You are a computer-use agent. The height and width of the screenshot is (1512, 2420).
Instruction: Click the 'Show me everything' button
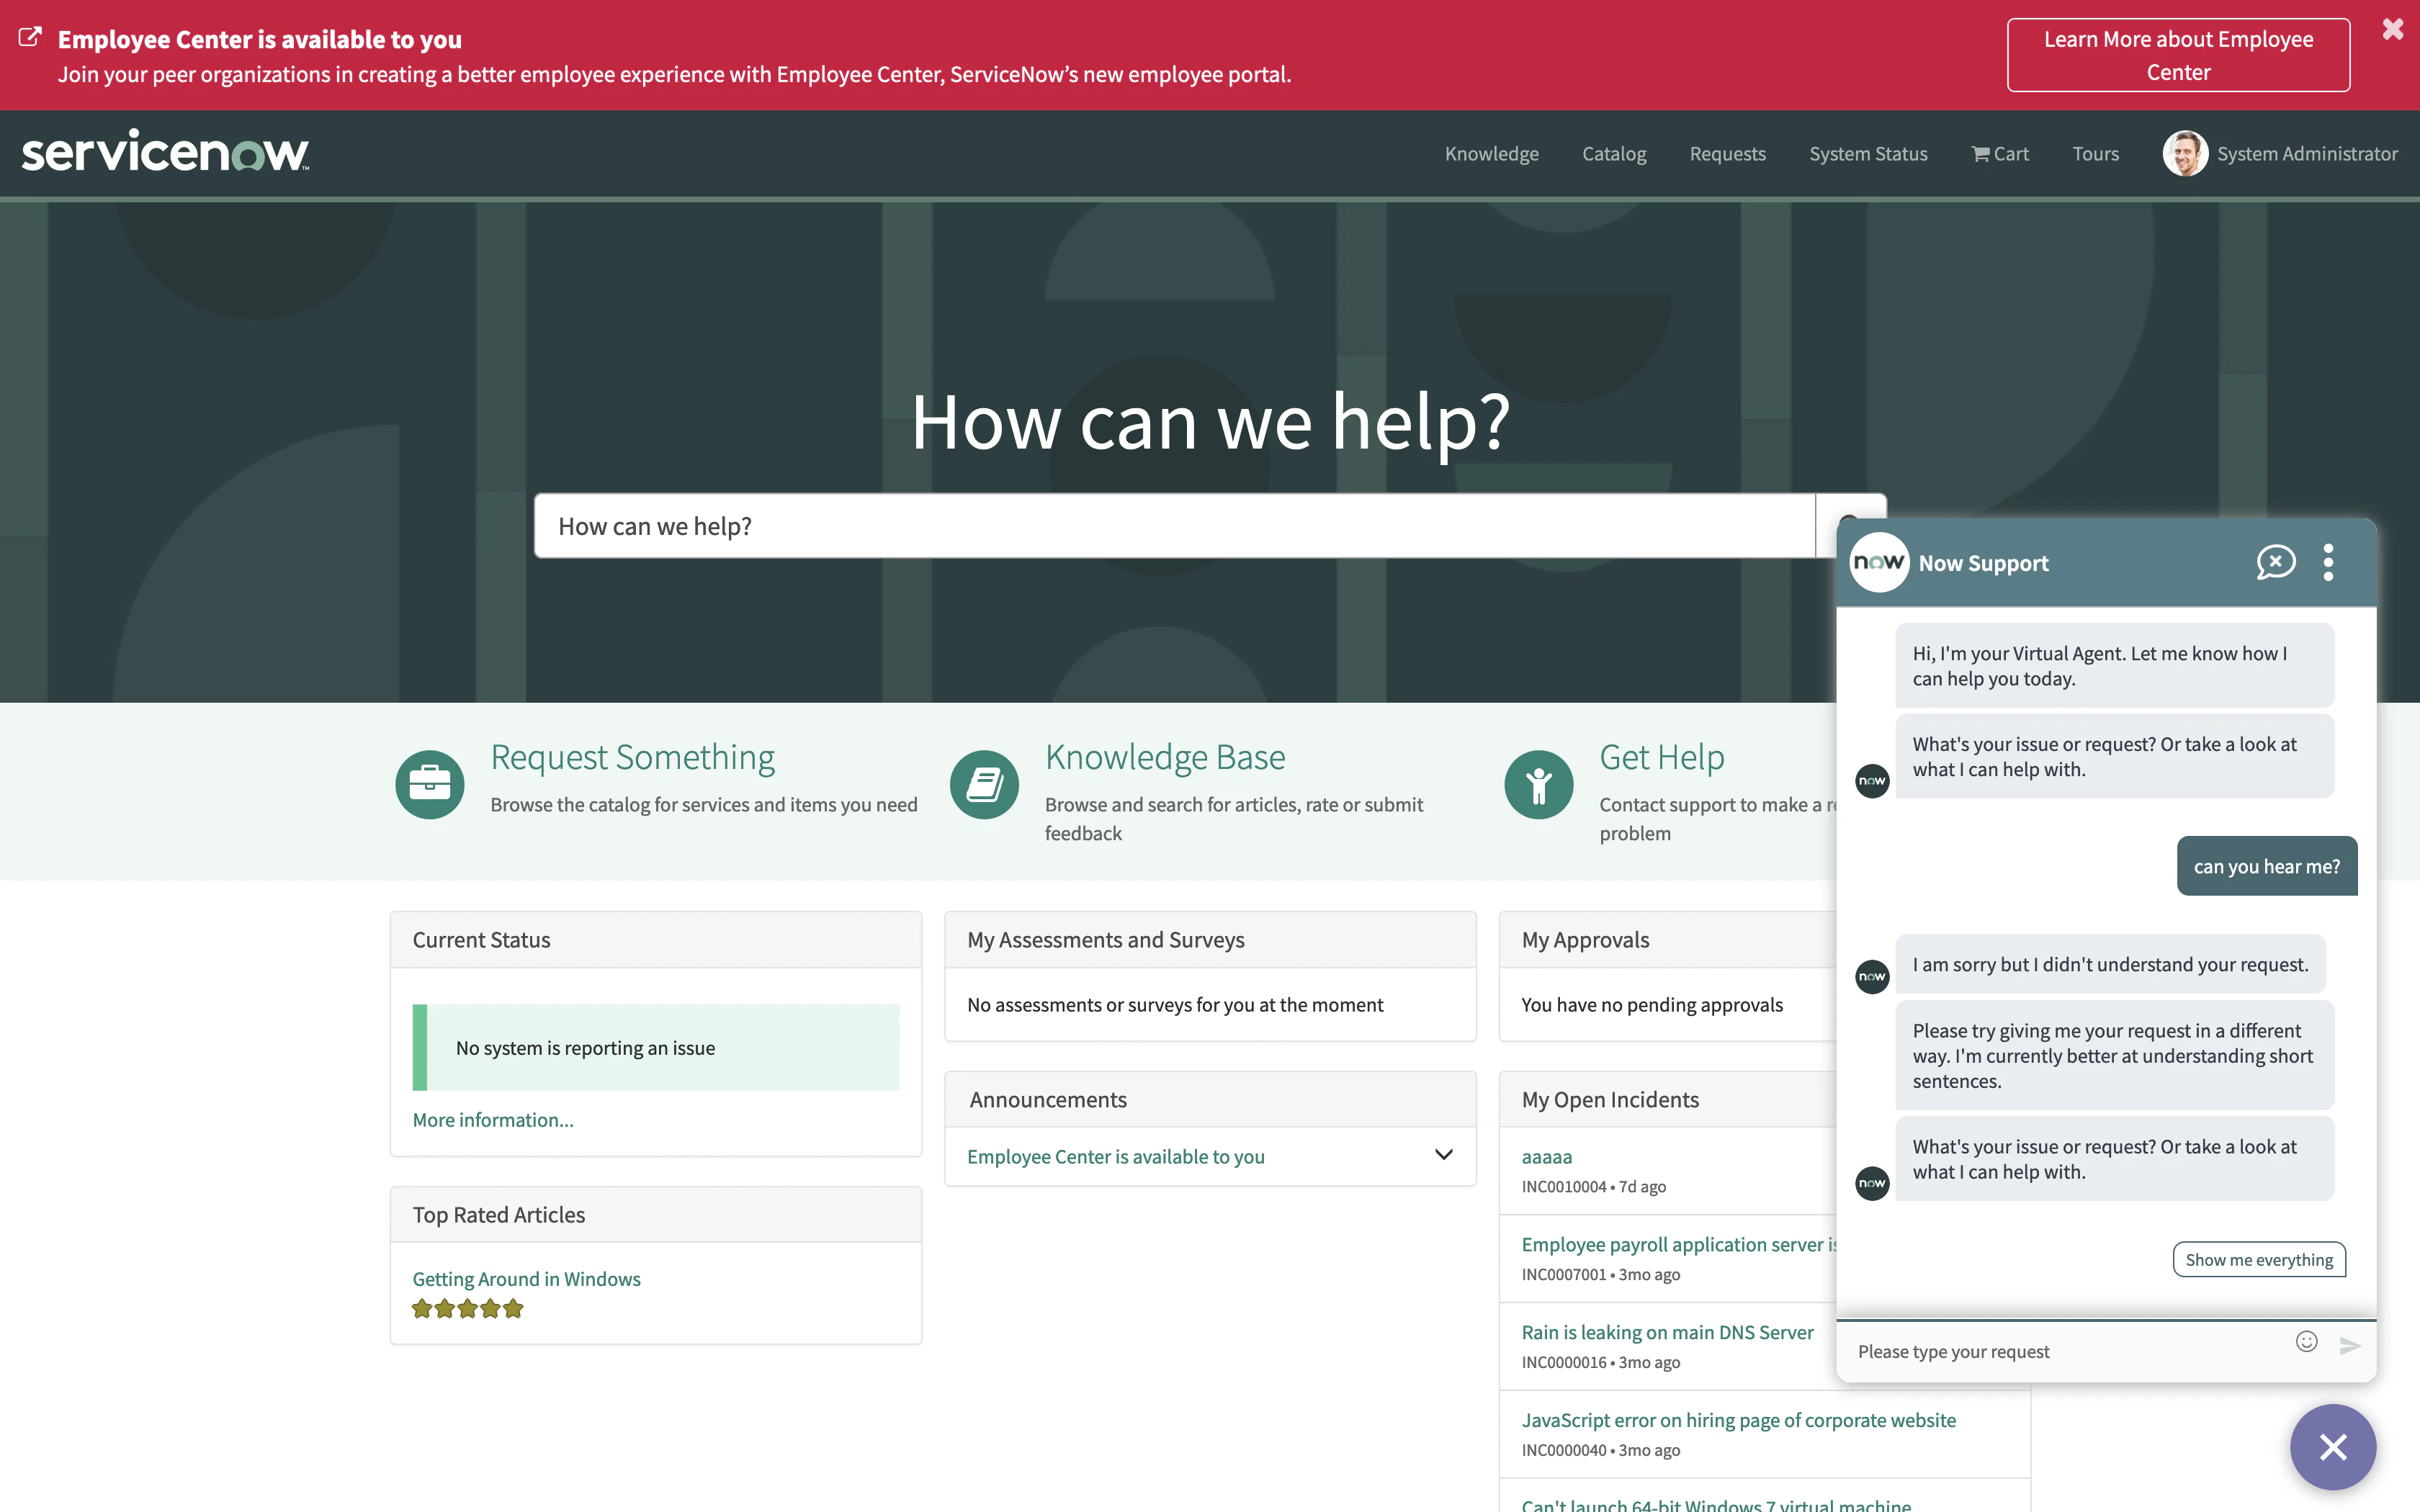(x=2259, y=1260)
